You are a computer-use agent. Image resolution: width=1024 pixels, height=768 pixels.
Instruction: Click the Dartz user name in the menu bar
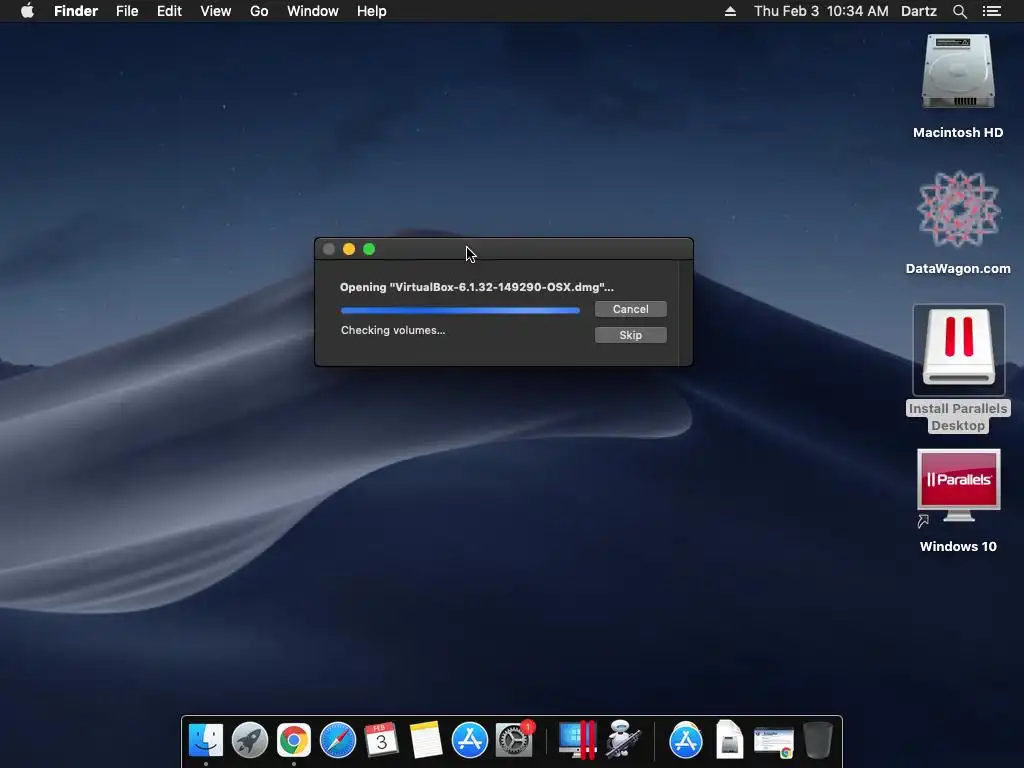tap(918, 11)
